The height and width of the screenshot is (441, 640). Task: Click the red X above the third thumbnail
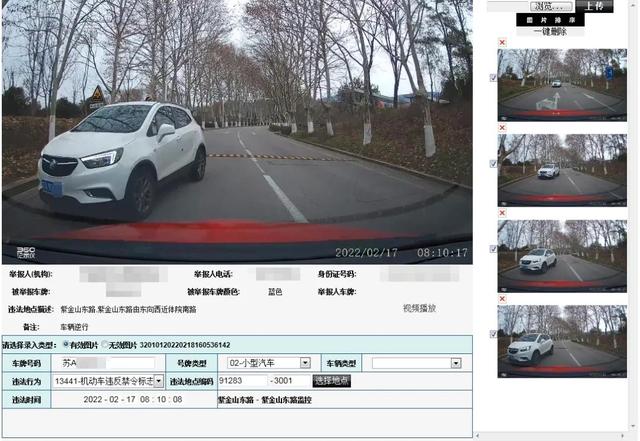coord(502,212)
